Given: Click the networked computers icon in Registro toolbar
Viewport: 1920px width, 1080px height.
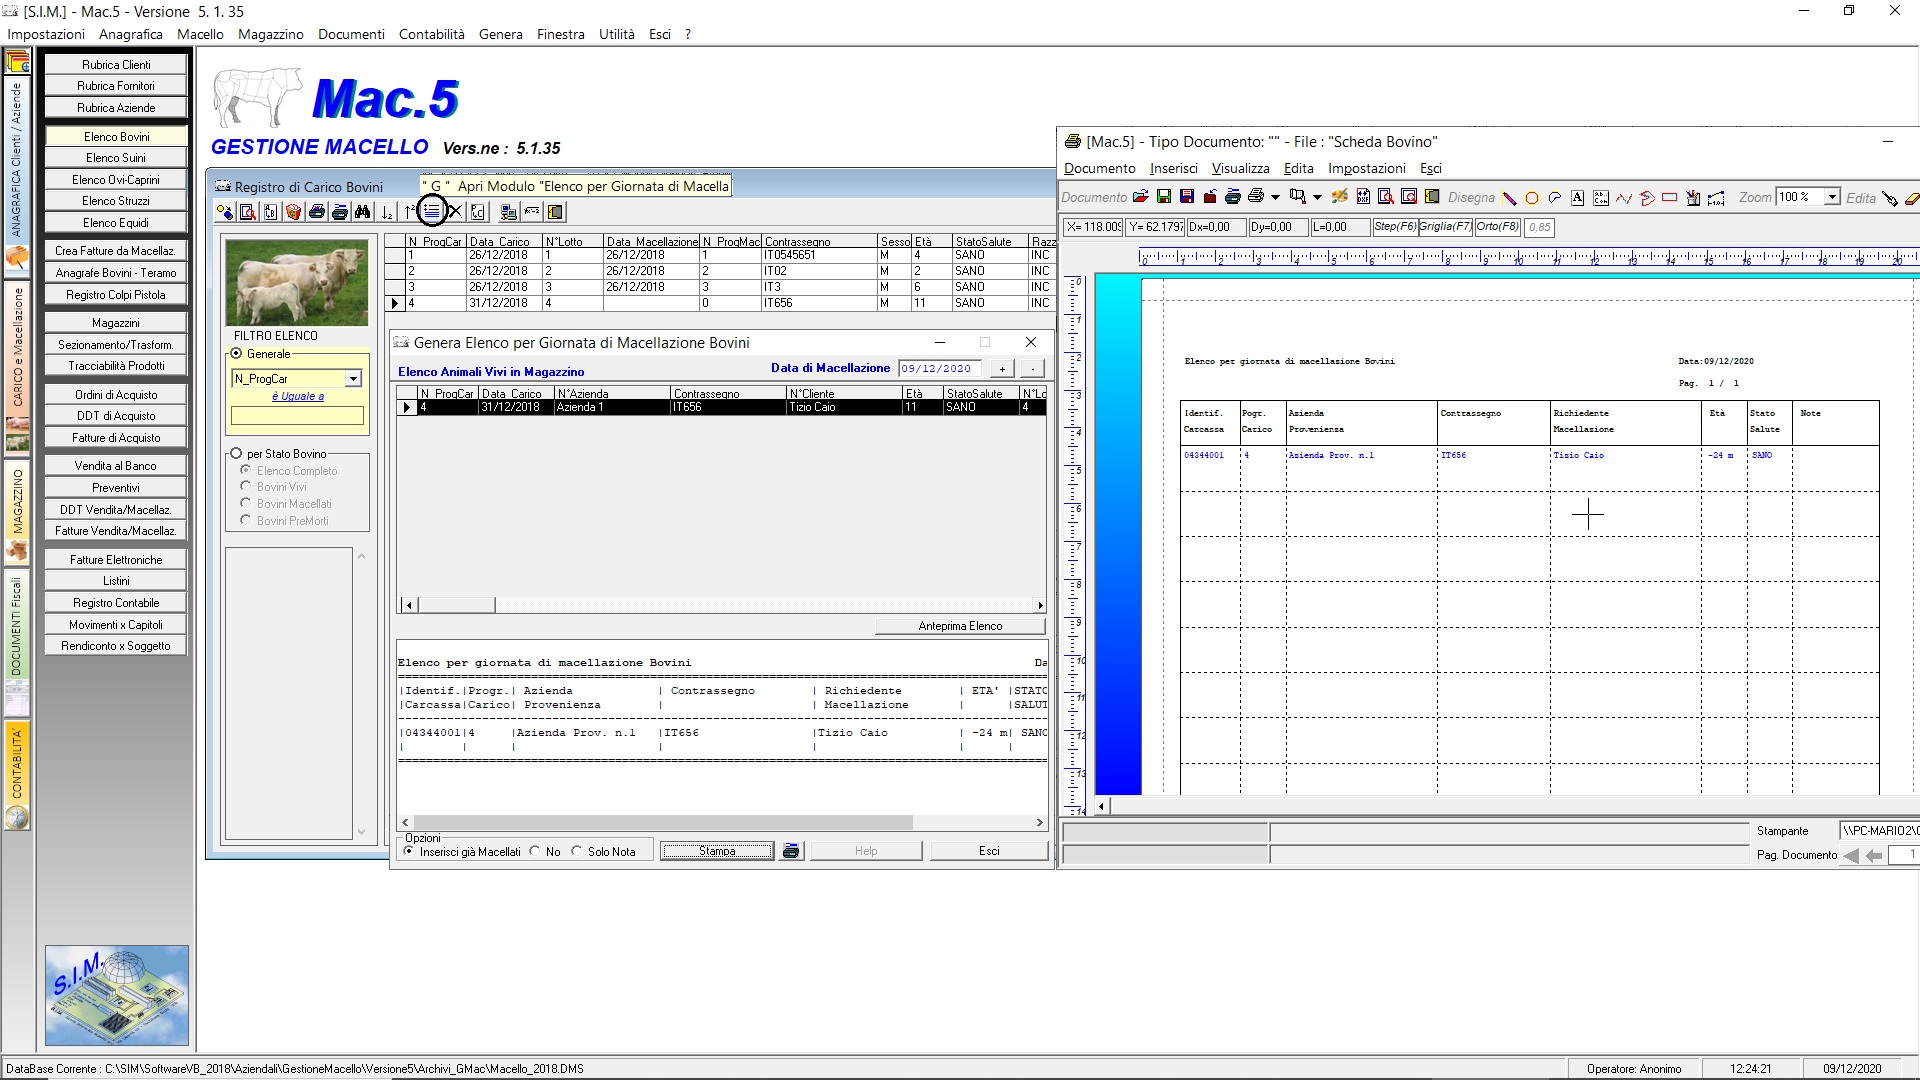Looking at the screenshot, I should 508,212.
